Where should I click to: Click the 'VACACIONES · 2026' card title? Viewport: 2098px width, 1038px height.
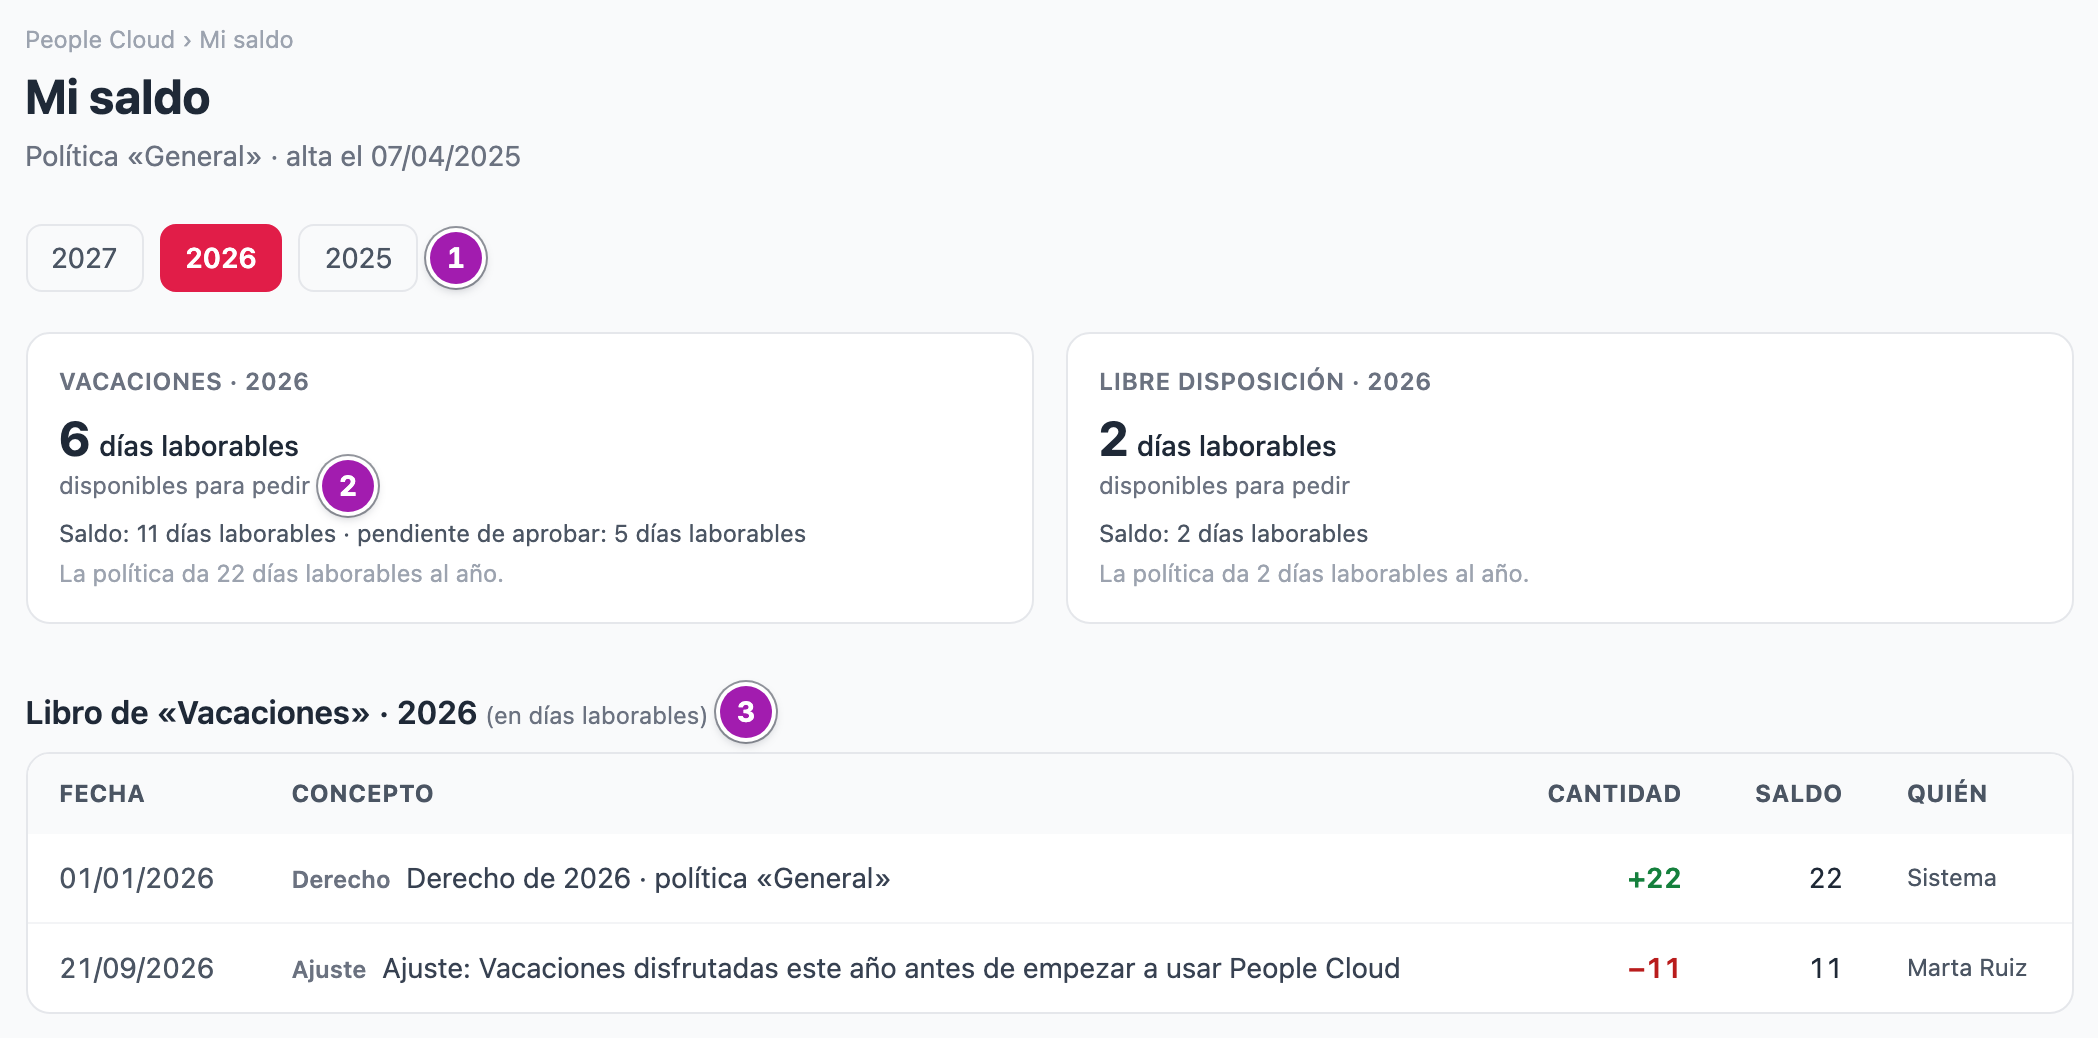(x=184, y=382)
